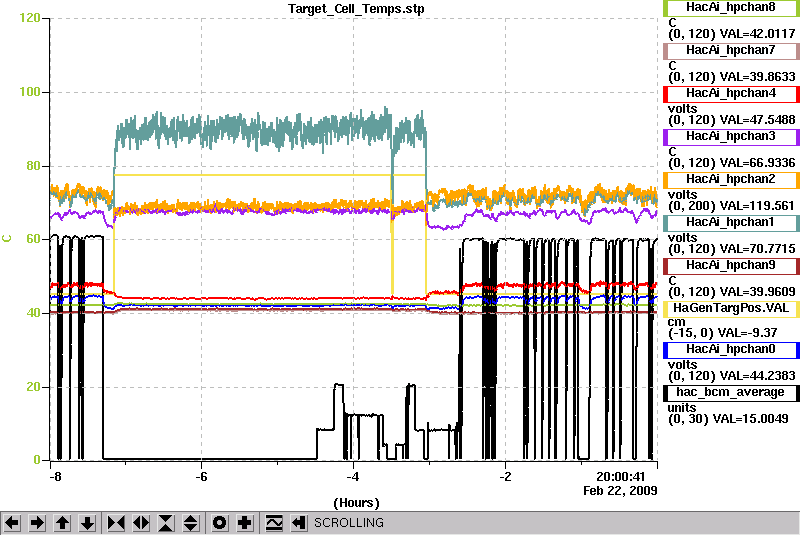Select the HacAi_hpchan7 curve legend entry
The image size is (800, 535).
(x=731, y=50)
